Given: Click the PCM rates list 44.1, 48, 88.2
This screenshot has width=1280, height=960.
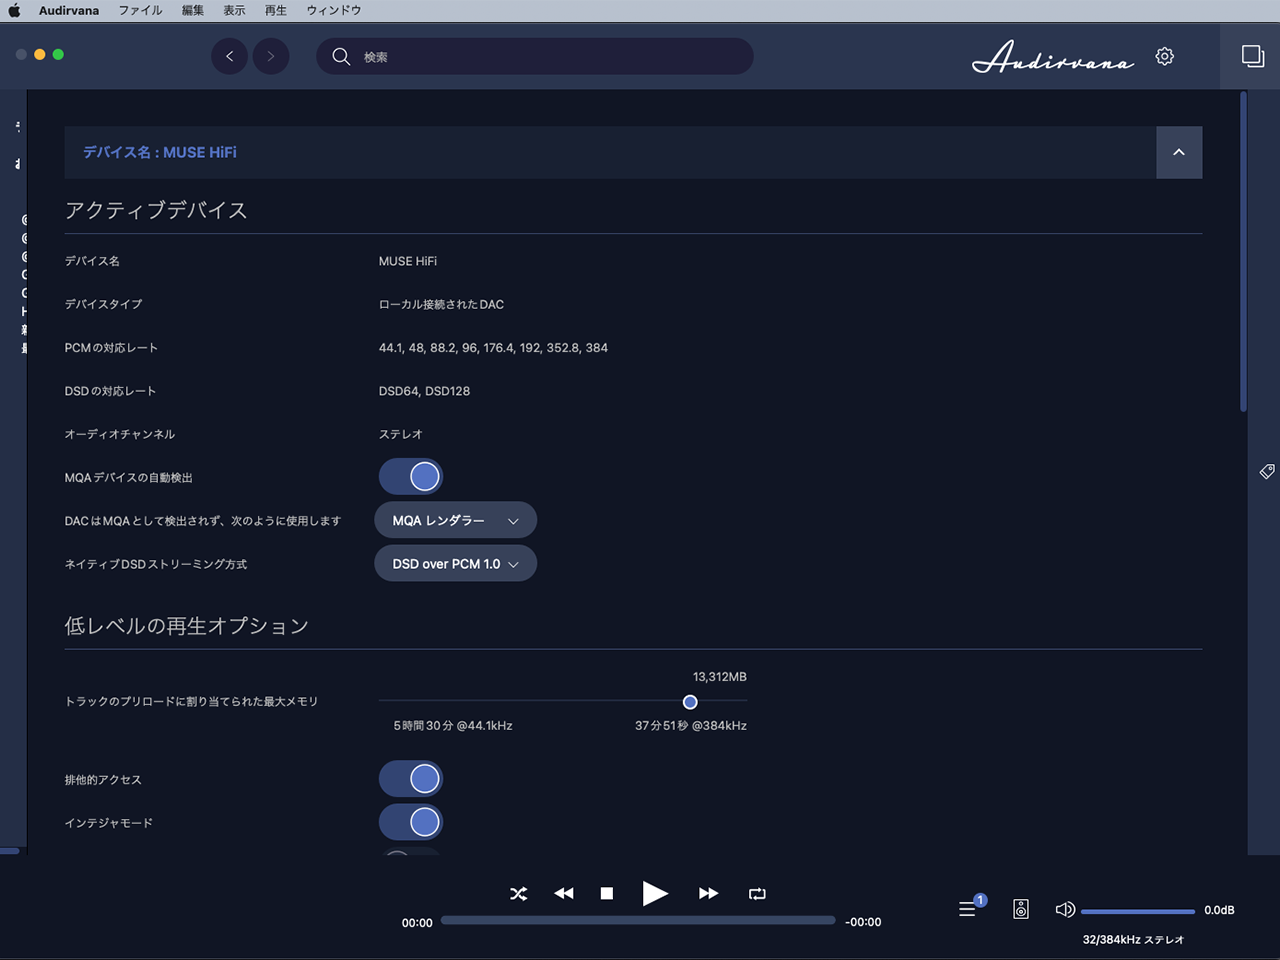Looking at the screenshot, I should 493,348.
